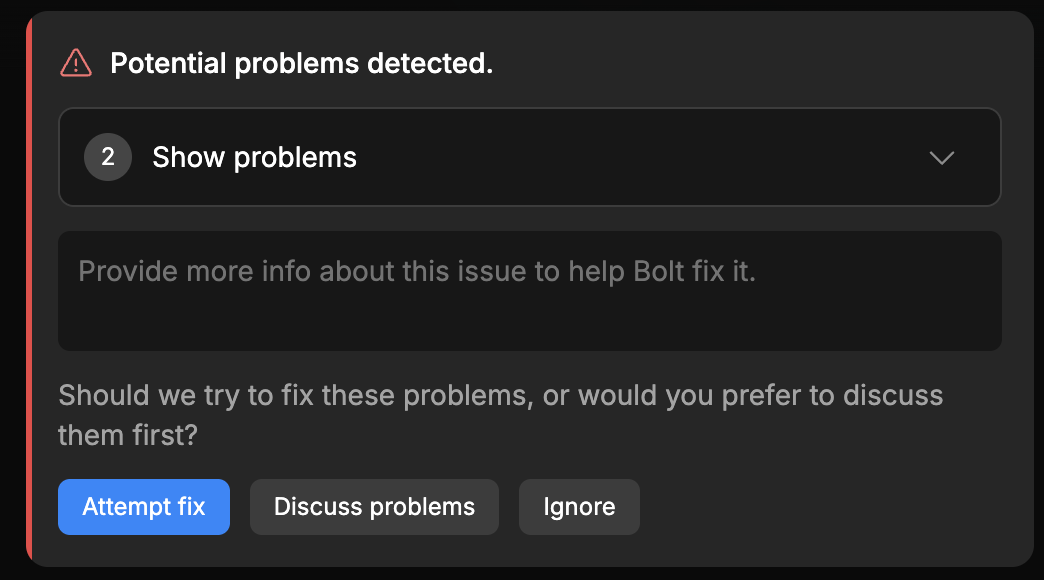
Task: Click the numbered badge in the problems bar
Action: [x=107, y=157]
